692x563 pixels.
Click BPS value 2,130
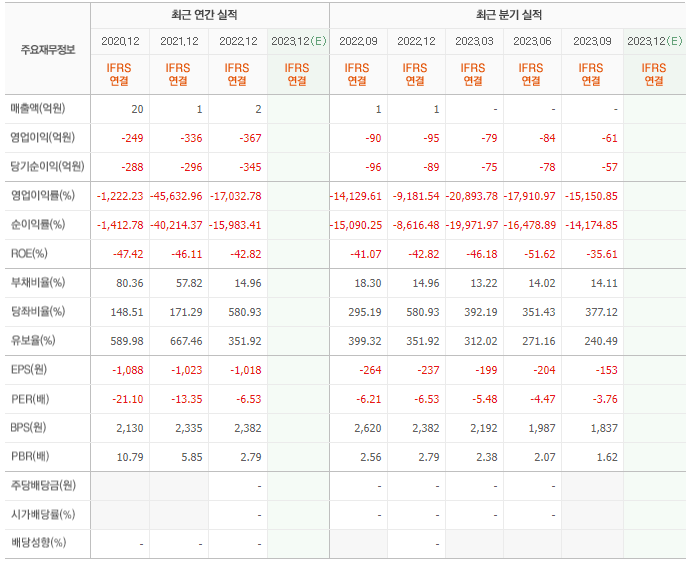coord(130,428)
